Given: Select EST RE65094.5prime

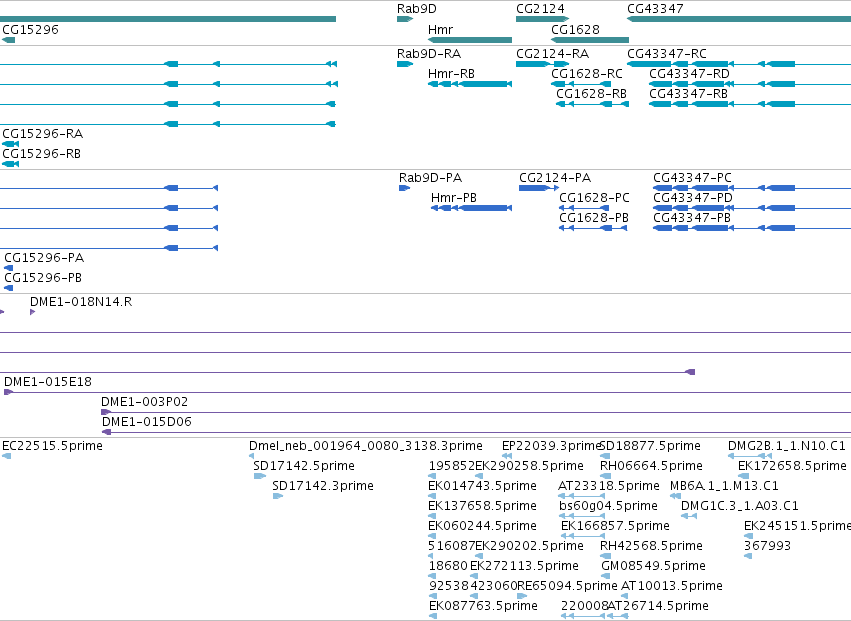Looking at the screenshot, I should pos(567,587).
